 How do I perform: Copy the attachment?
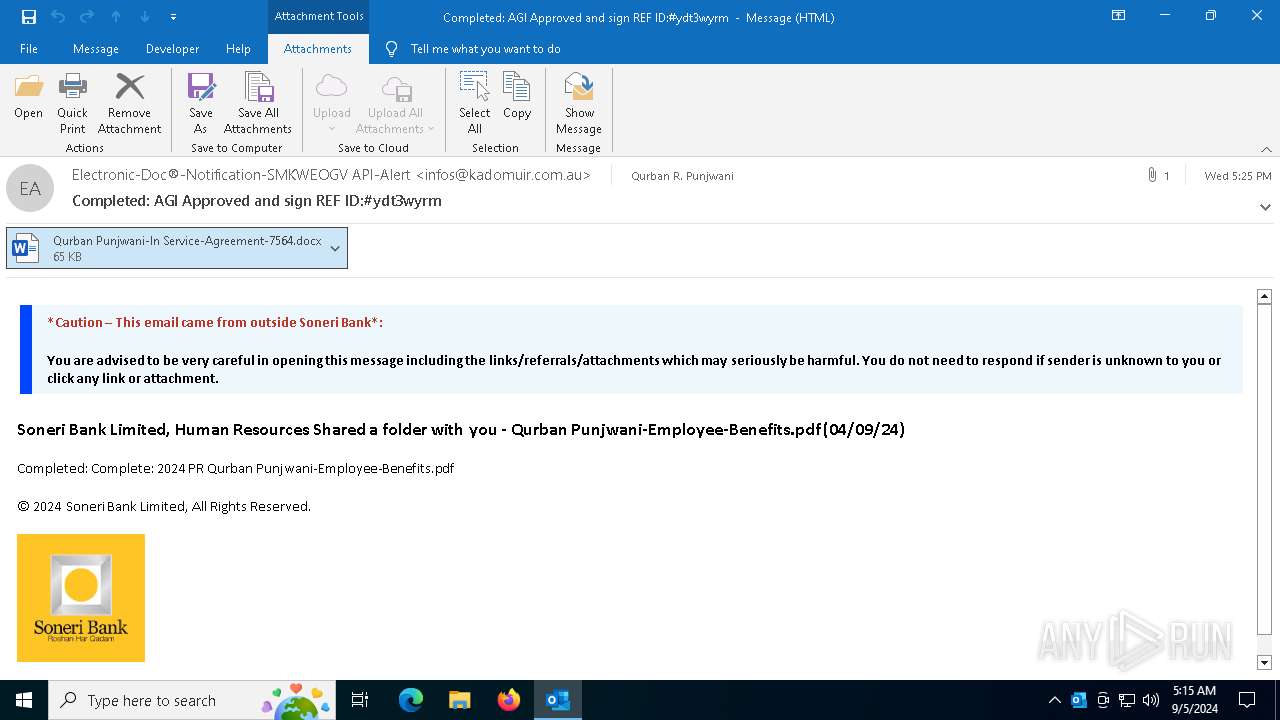coord(517,96)
